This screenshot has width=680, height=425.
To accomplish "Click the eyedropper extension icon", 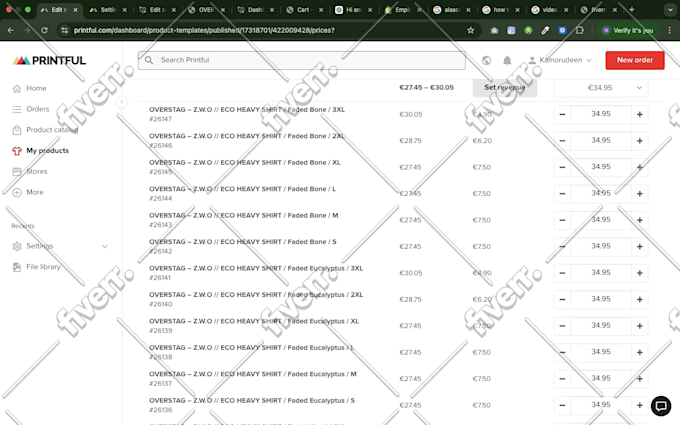I will tap(545, 30).
